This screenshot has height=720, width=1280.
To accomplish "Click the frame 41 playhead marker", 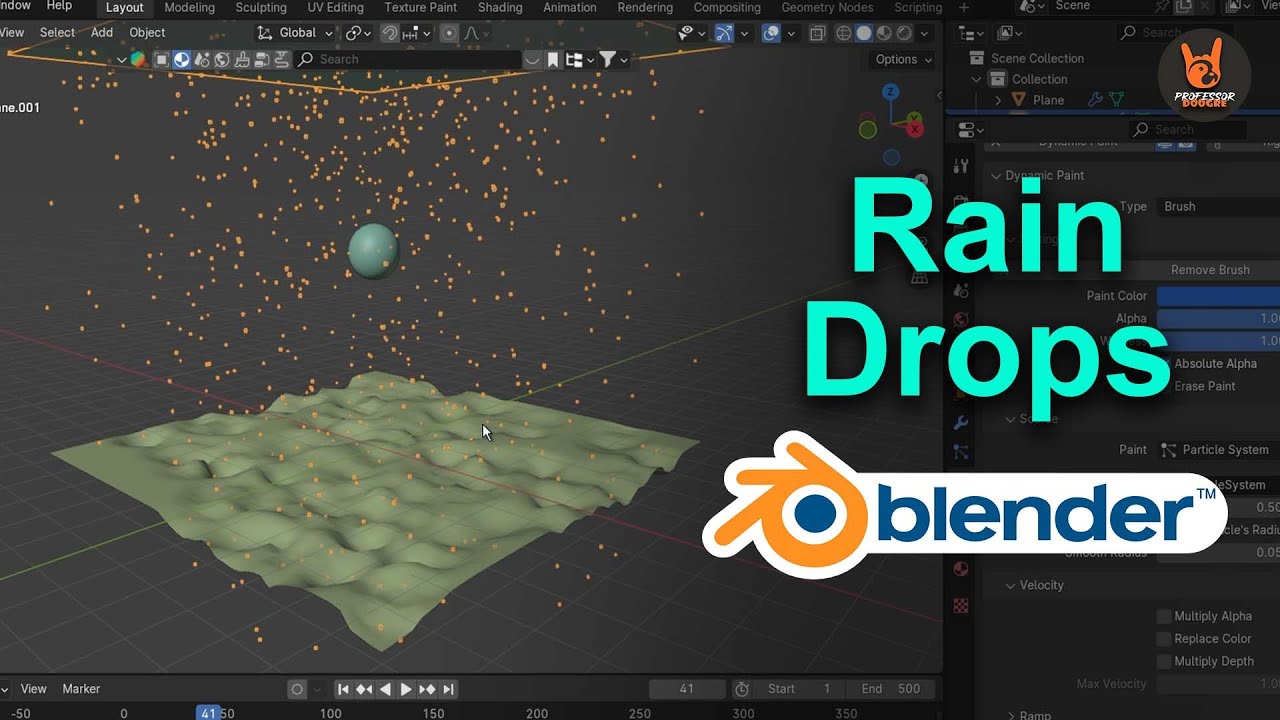I will coord(208,713).
